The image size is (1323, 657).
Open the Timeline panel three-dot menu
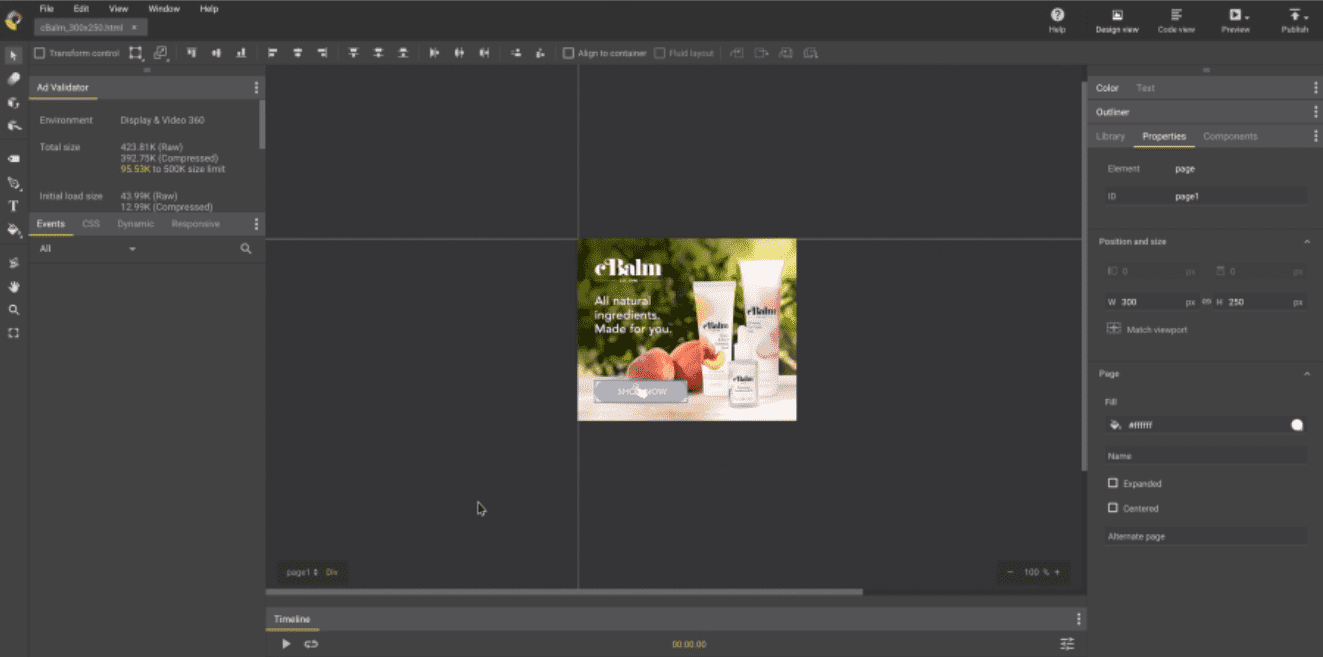click(x=1078, y=619)
